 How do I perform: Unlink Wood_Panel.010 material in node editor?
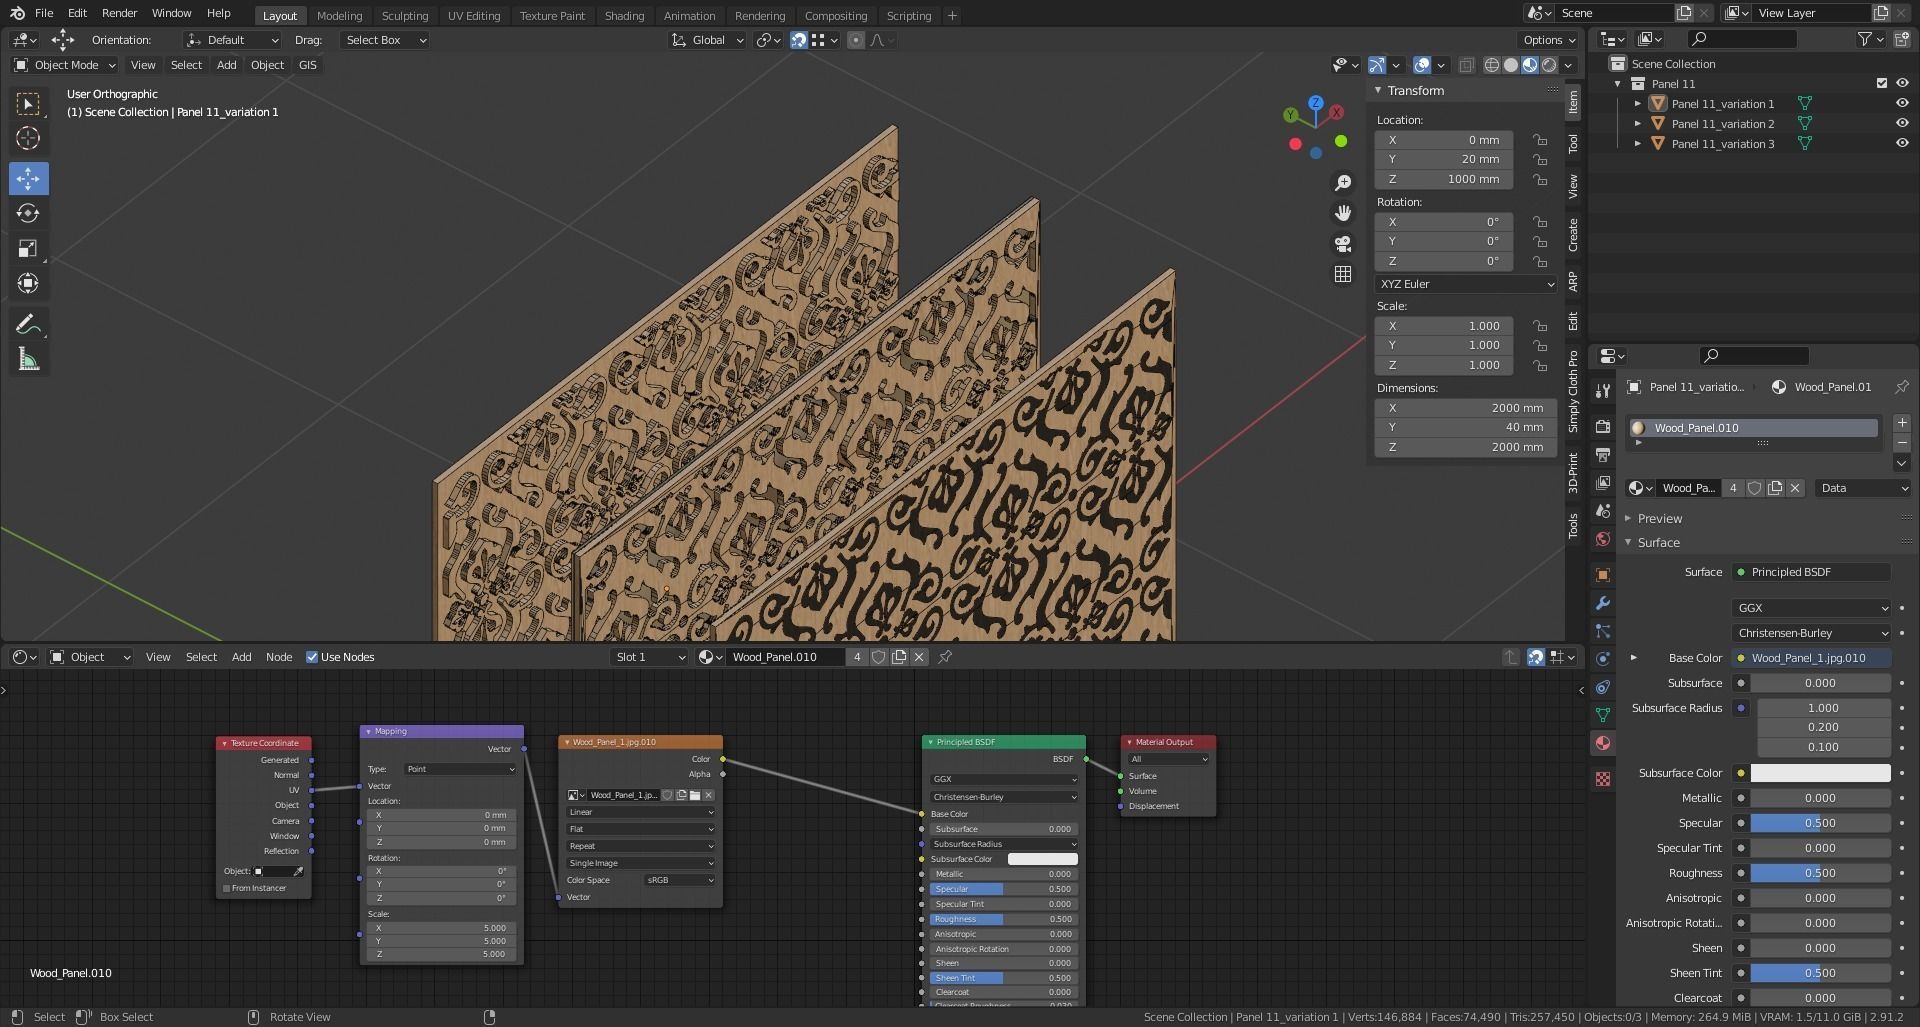click(919, 657)
